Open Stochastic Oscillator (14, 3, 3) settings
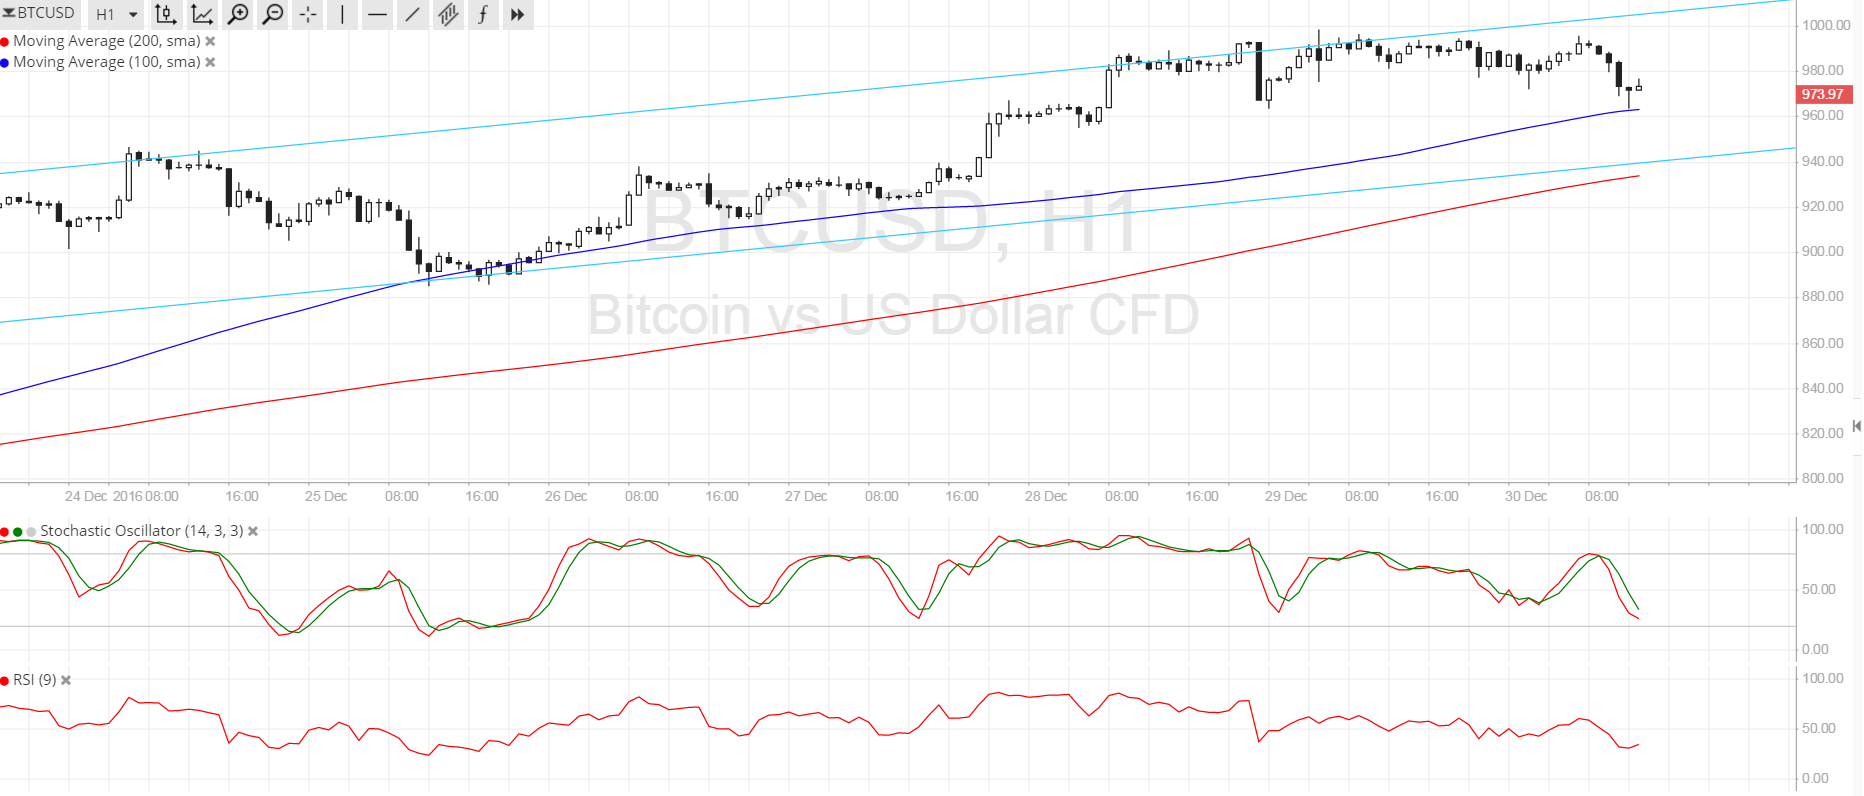 pos(142,531)
